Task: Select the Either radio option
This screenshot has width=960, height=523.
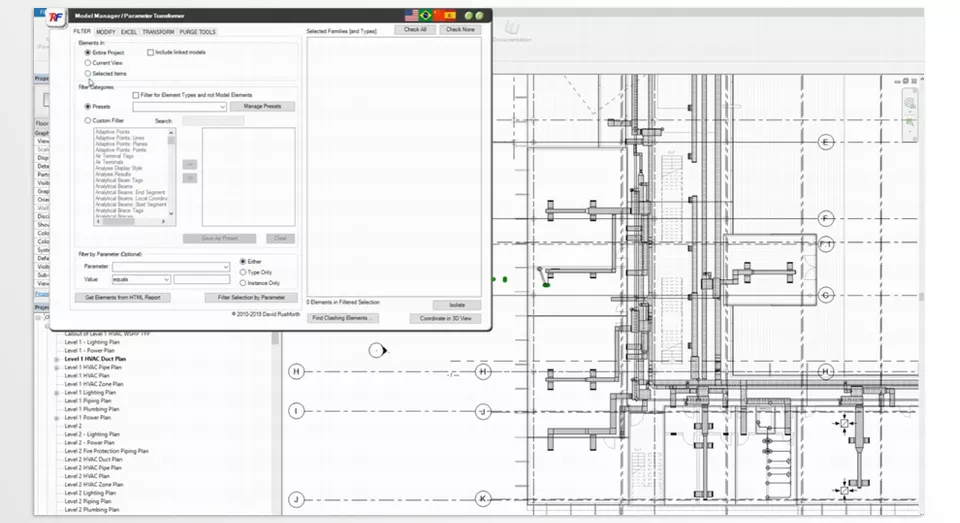Action: 243,262
